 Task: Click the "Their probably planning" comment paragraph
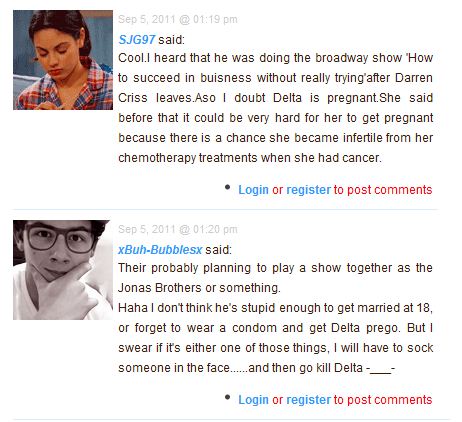point(275,278)
